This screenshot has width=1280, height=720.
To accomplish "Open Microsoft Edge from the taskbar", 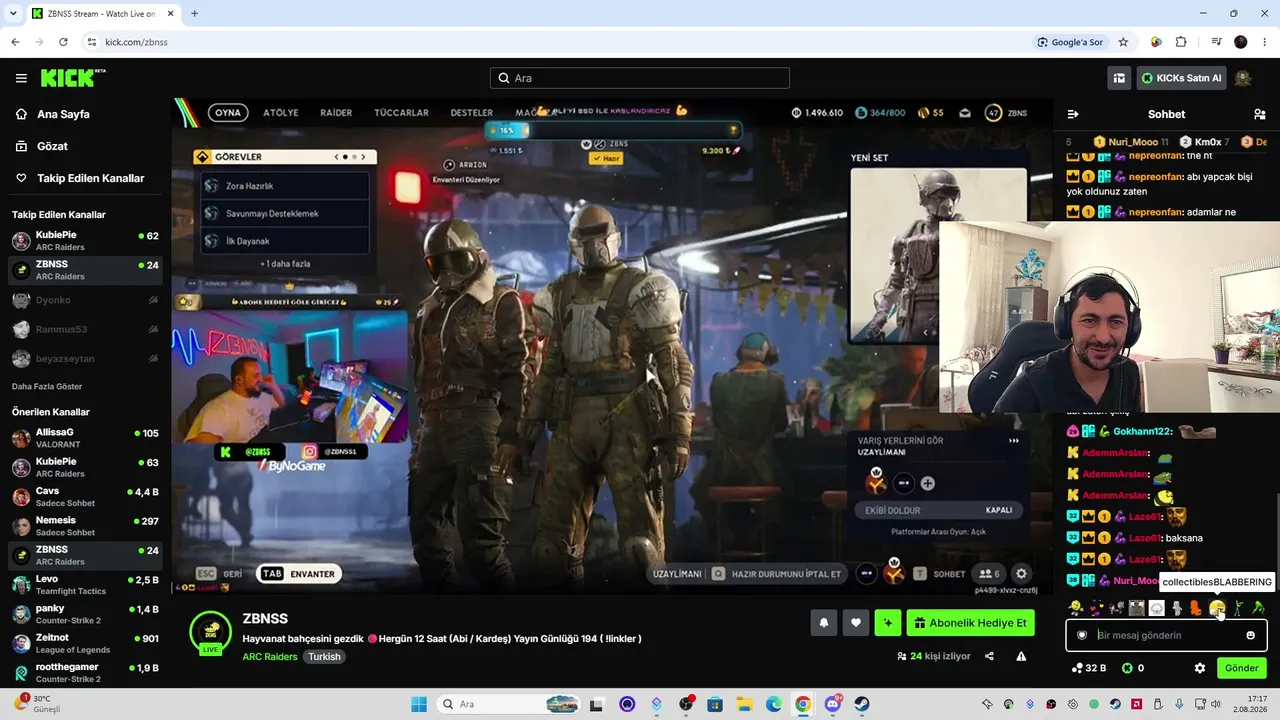I will (773, 704).
